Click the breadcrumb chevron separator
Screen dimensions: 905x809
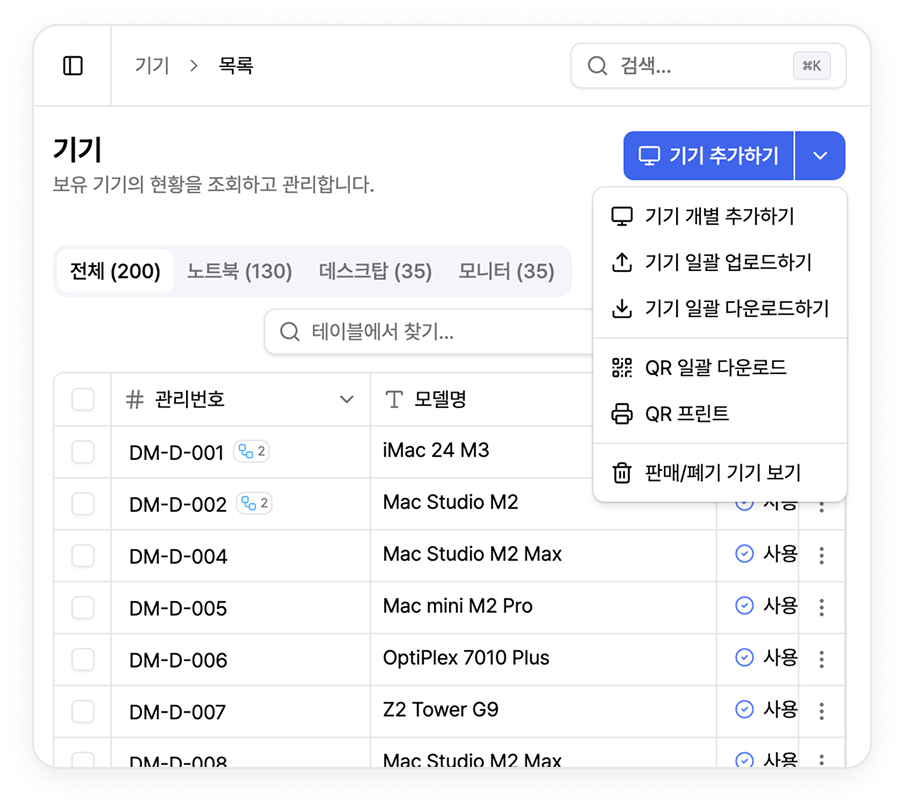coord(194,66)
